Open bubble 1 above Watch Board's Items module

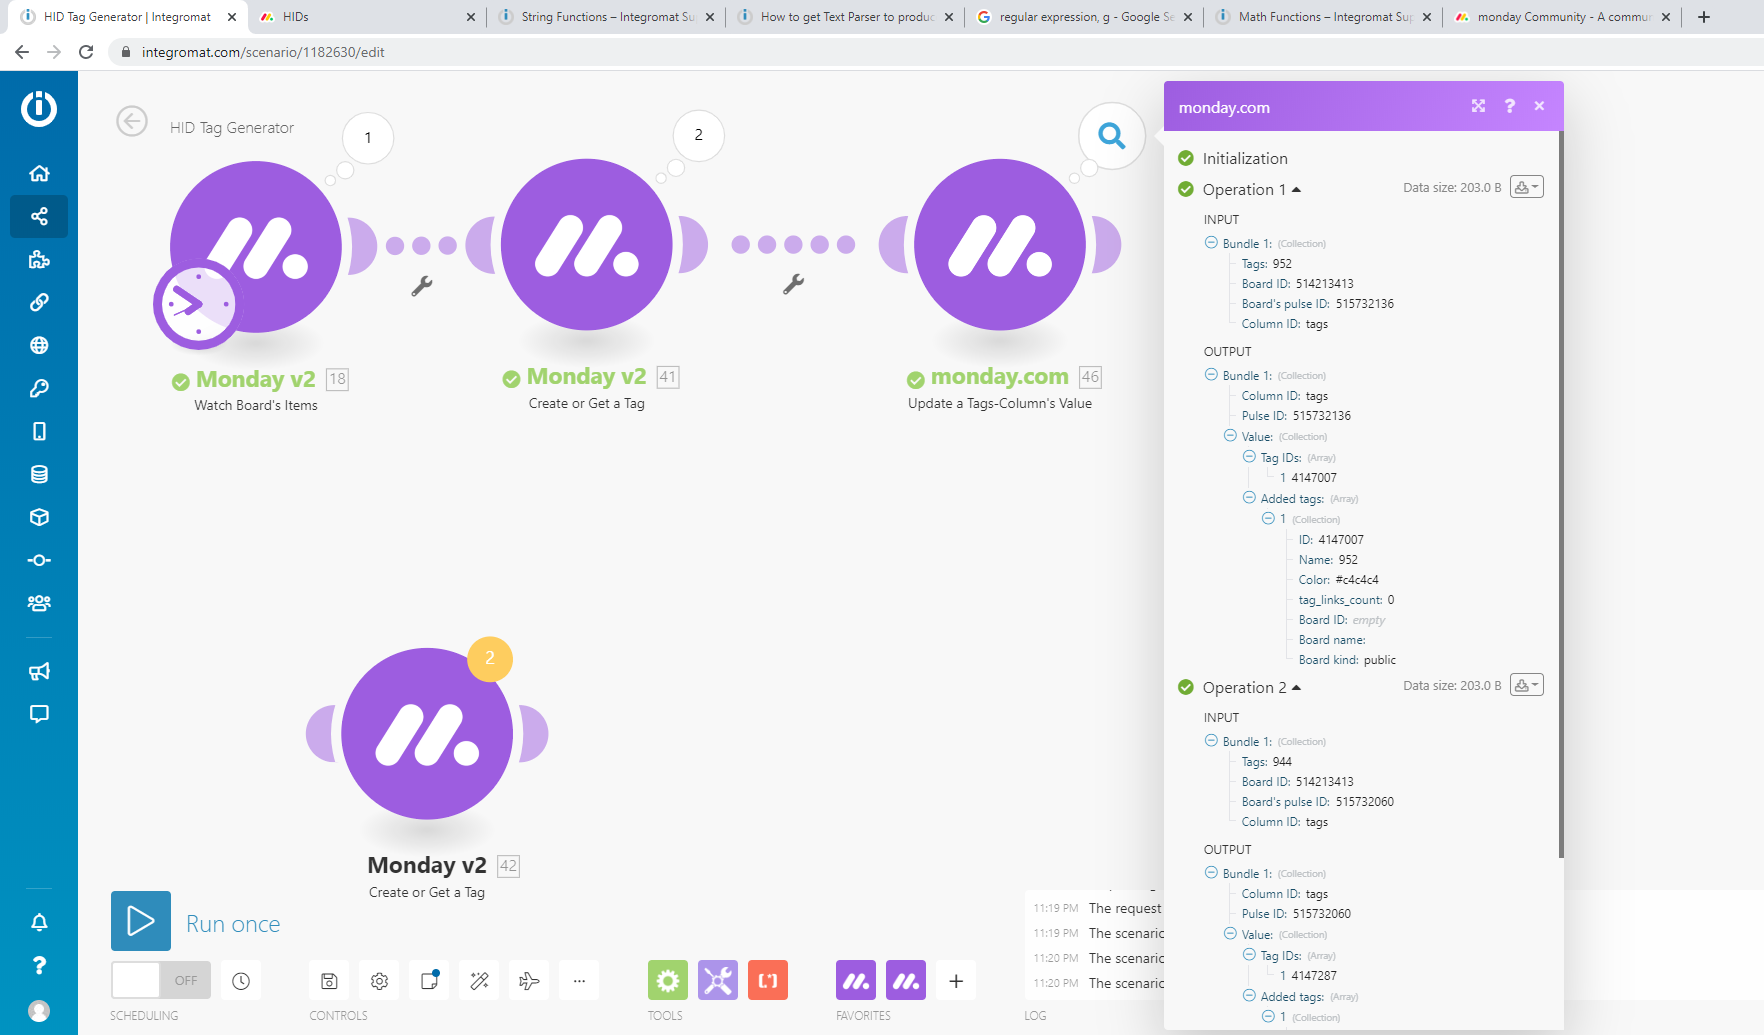[368, 138]
